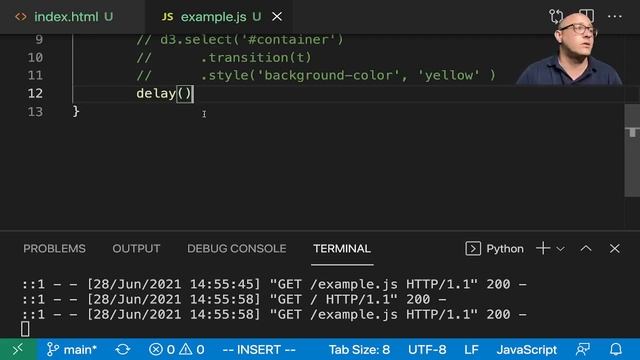
Task: Change file encoding UTF-8
Action: pyautogui.click(x=427, y=350)
